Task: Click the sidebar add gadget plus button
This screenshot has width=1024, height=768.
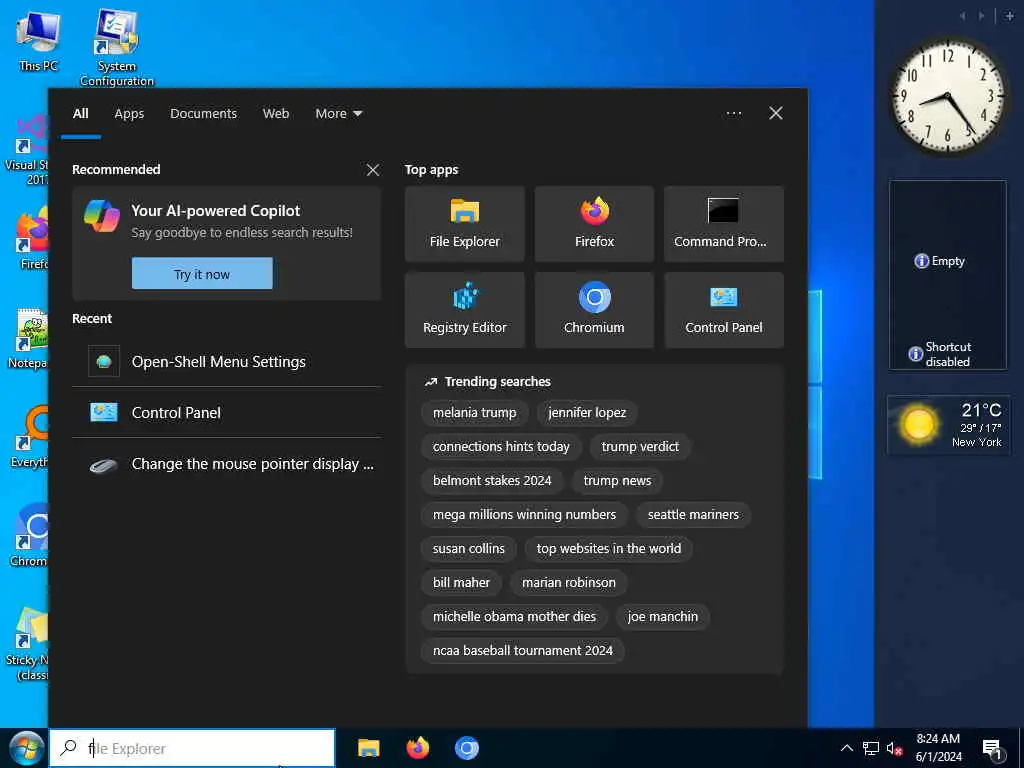Action: click(1010, 16)
